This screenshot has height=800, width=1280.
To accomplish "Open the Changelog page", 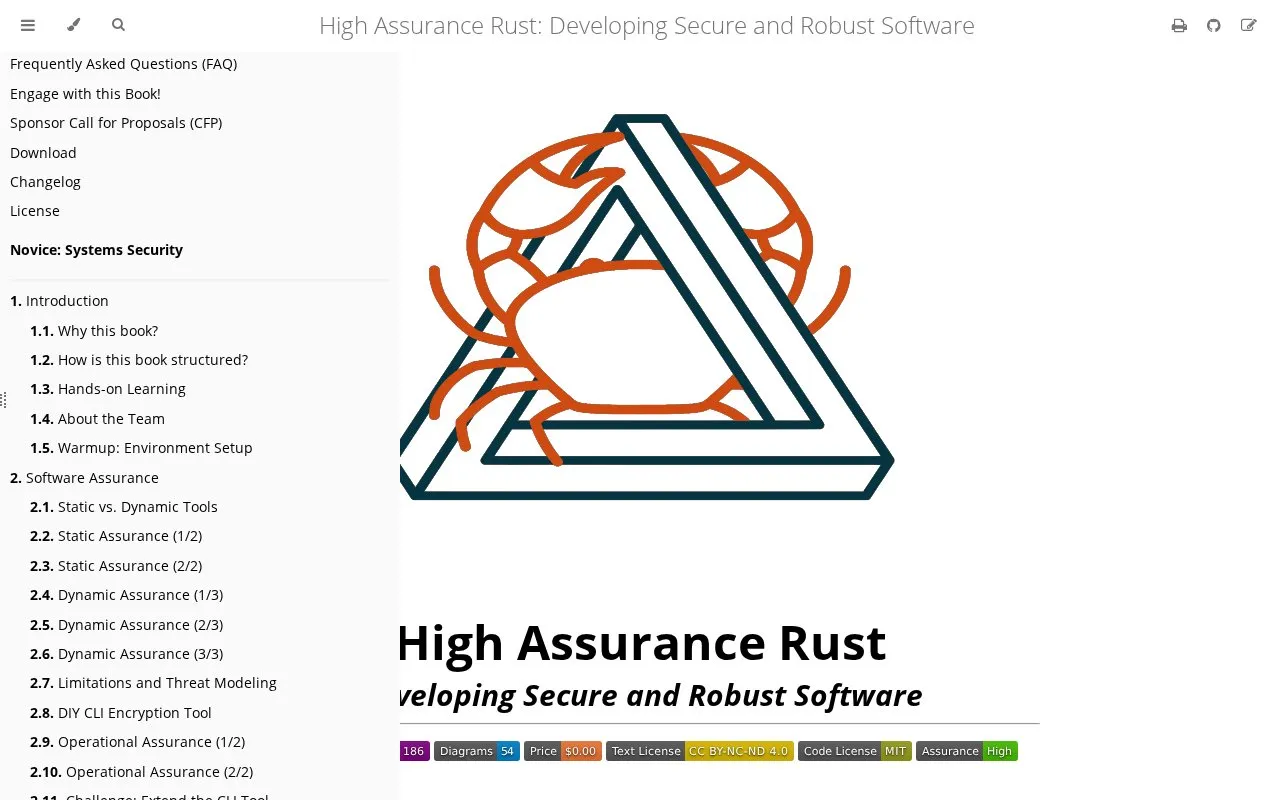I will click(45, 182).
